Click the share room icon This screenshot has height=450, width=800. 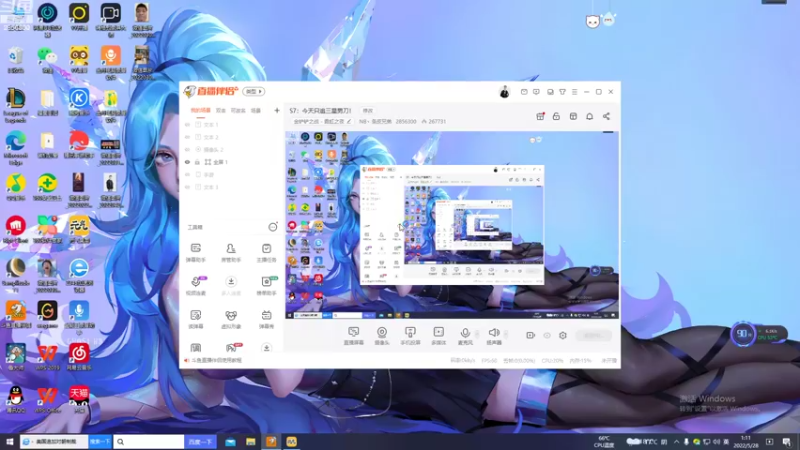[606, 116]
